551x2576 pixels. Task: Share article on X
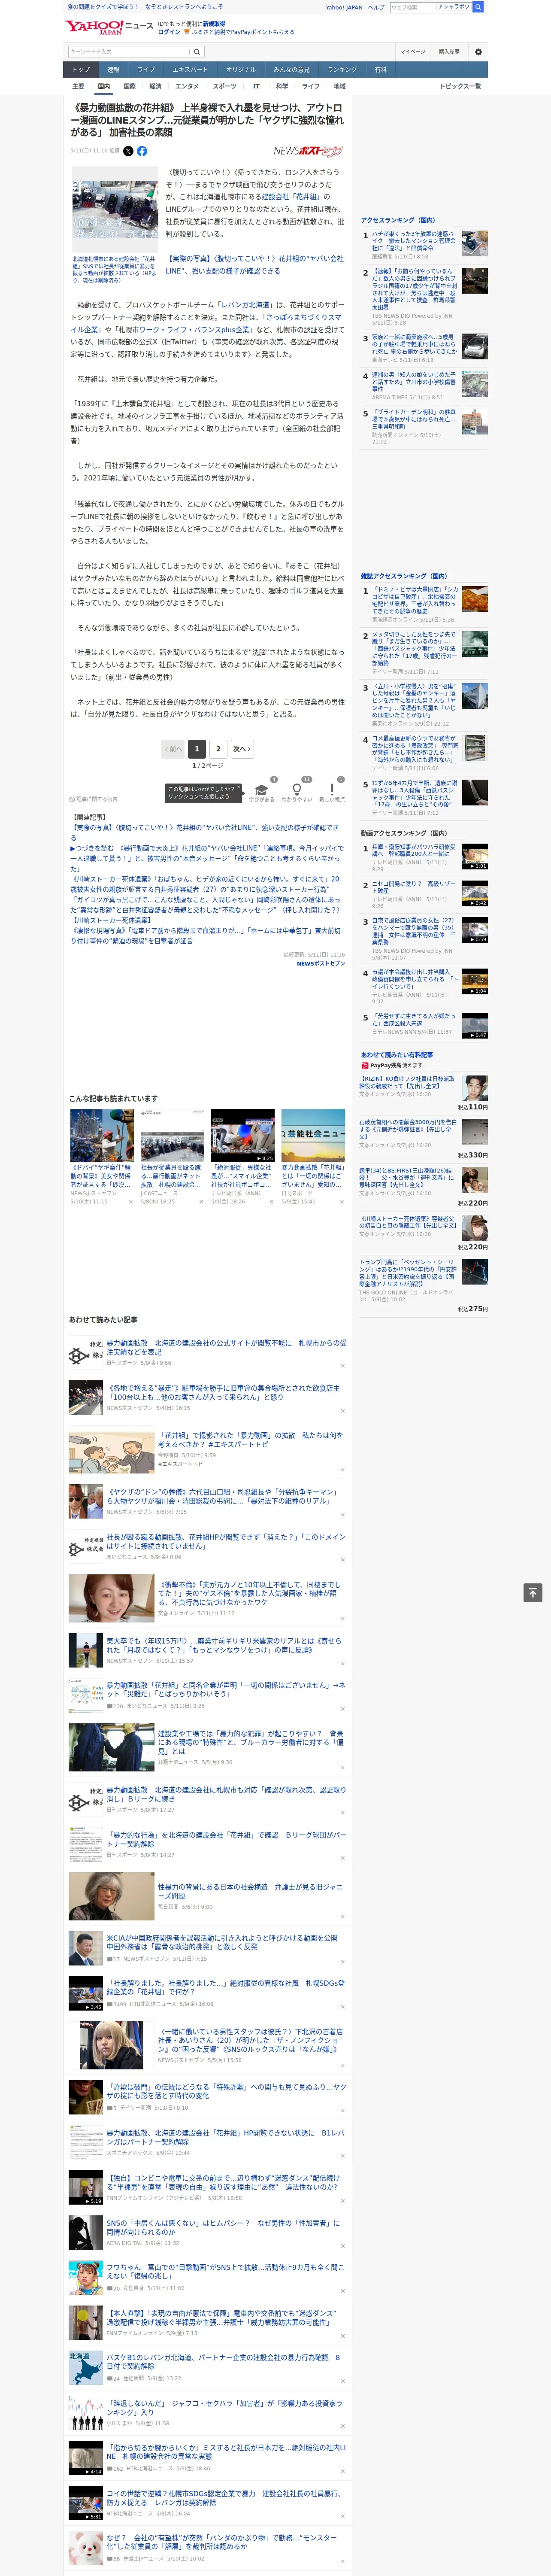pos(128,151)
